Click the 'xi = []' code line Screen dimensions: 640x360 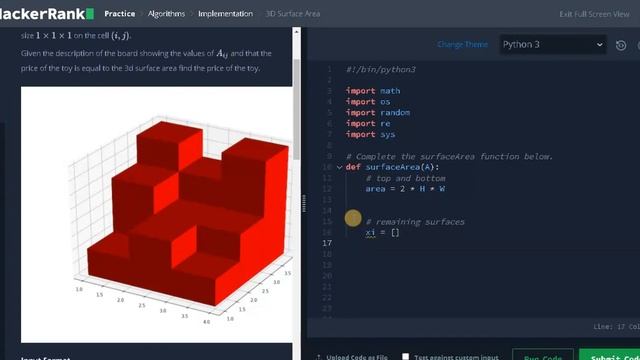382,232
